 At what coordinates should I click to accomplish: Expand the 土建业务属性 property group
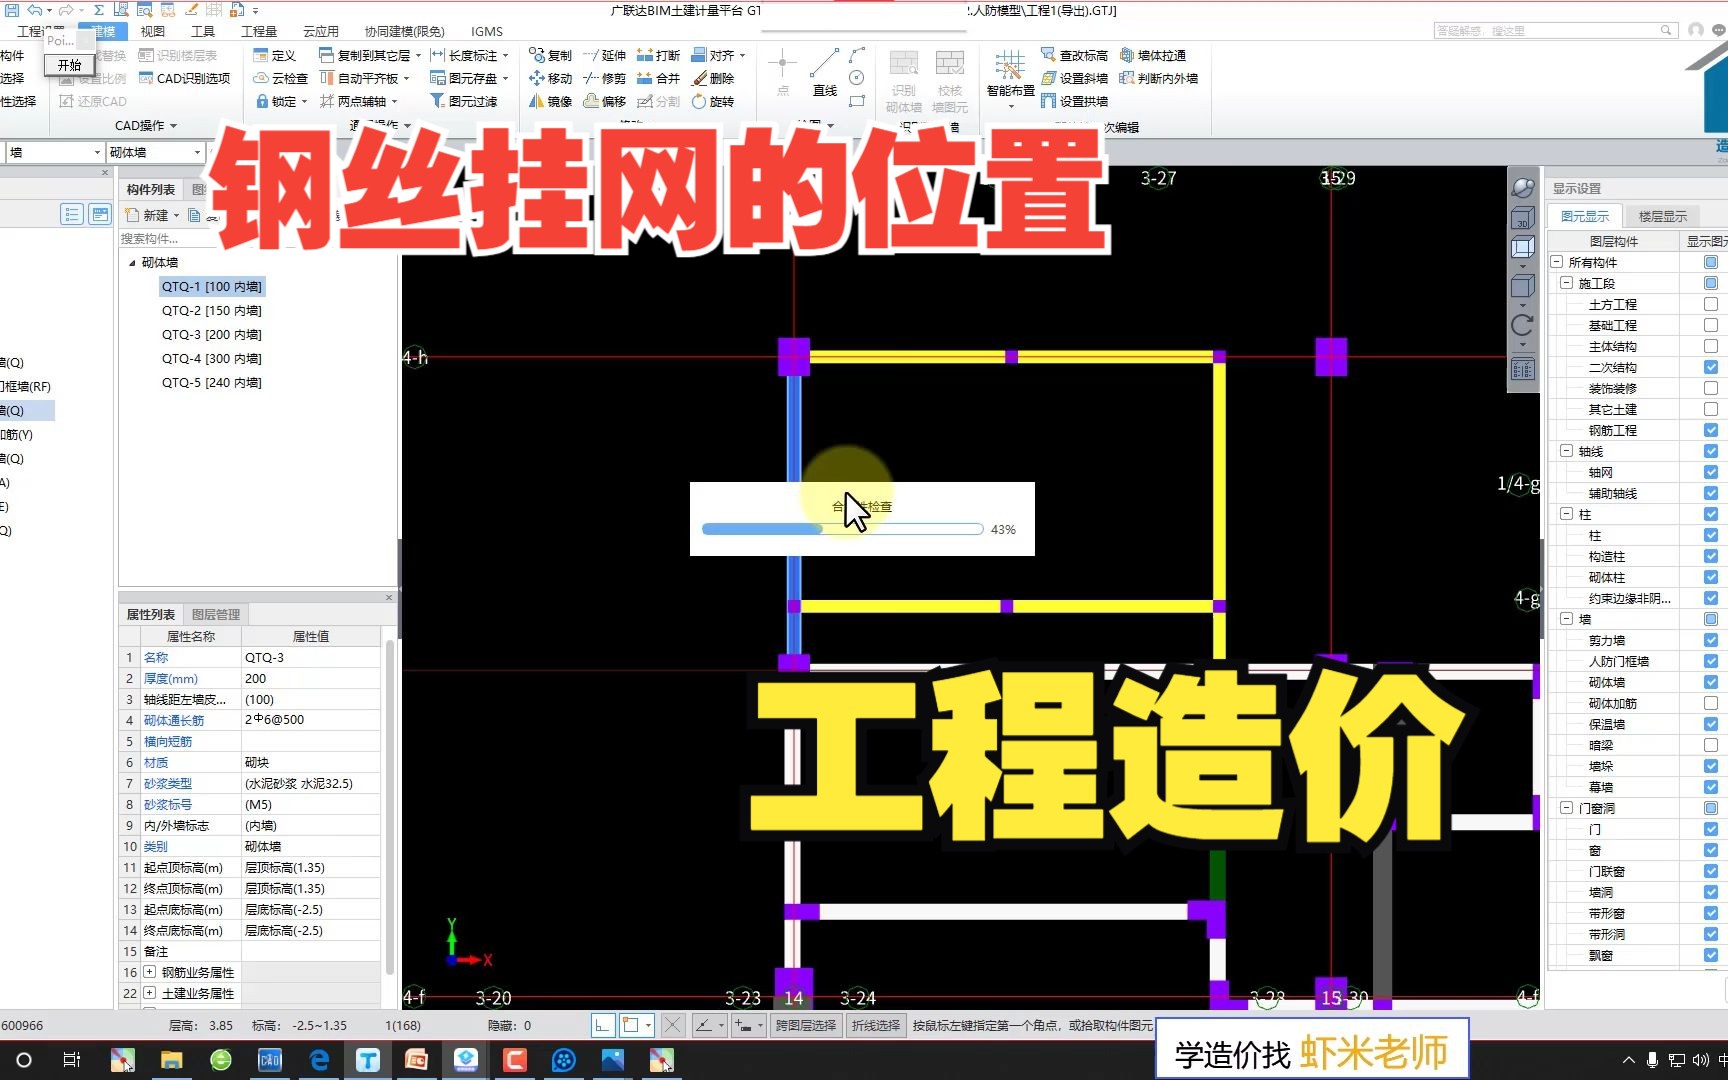[x=149, y=993]
